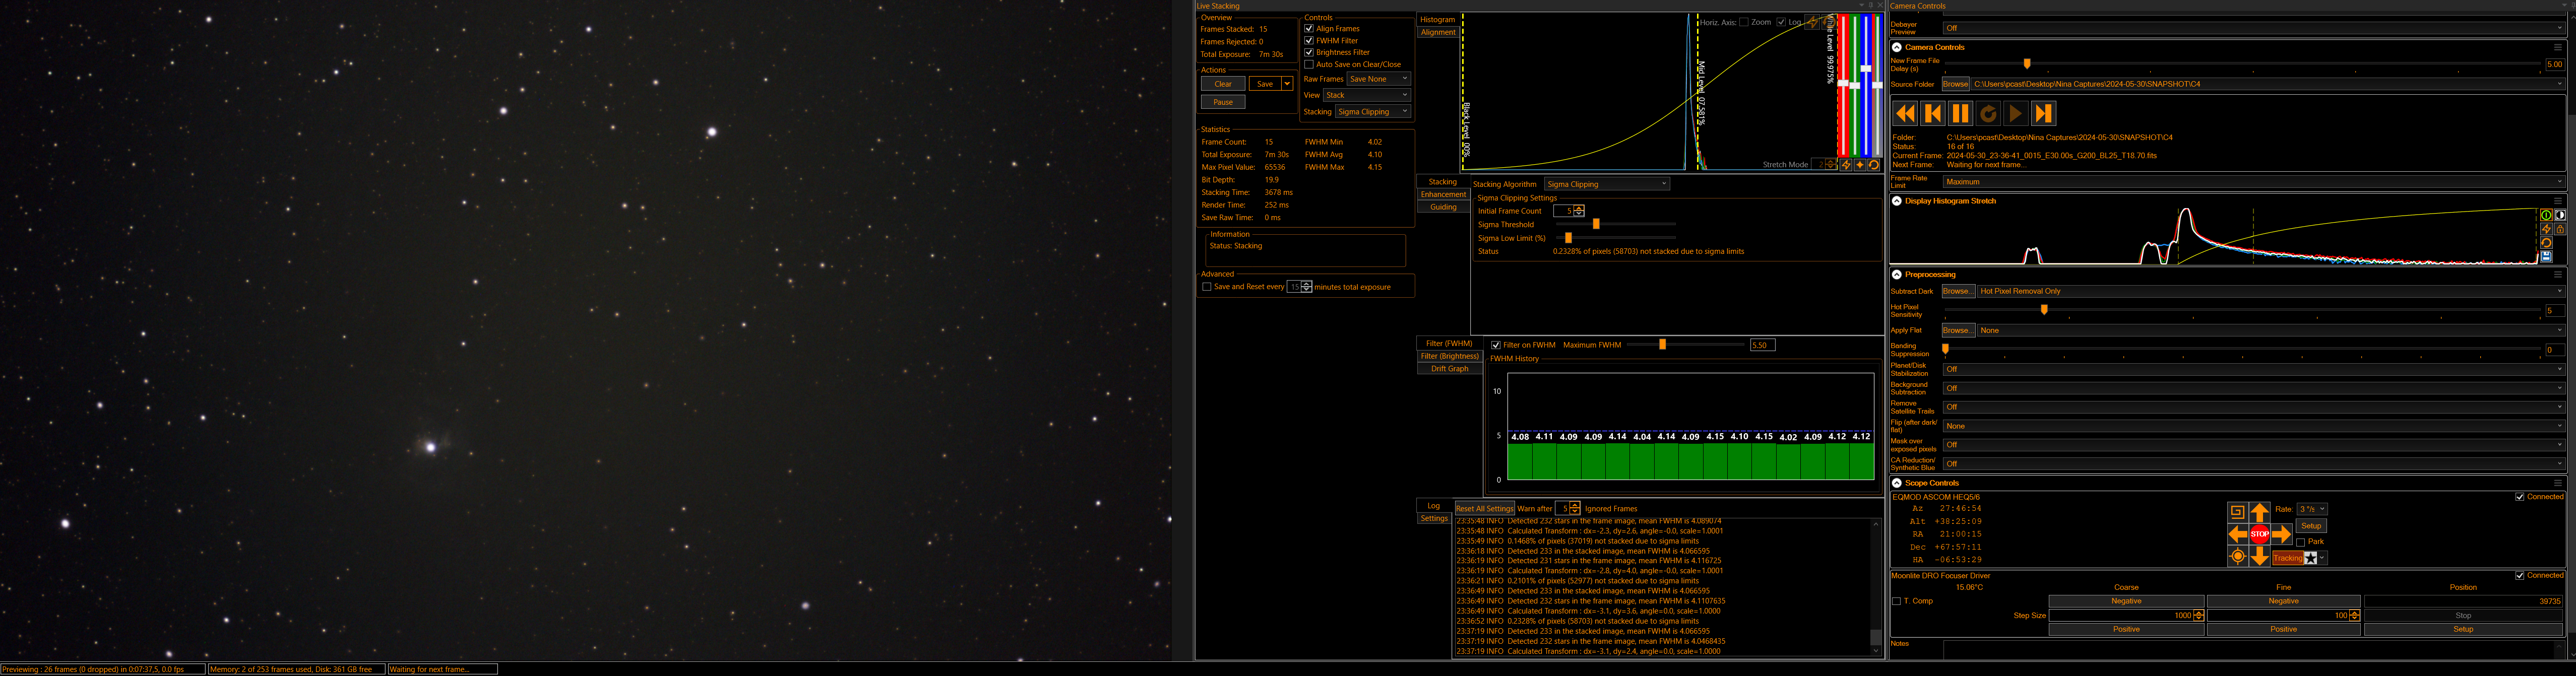Switch to the Filter (Brightness) tab
The width and height of the screenshot is (2576, 676).
click(x=1450, y=356)
